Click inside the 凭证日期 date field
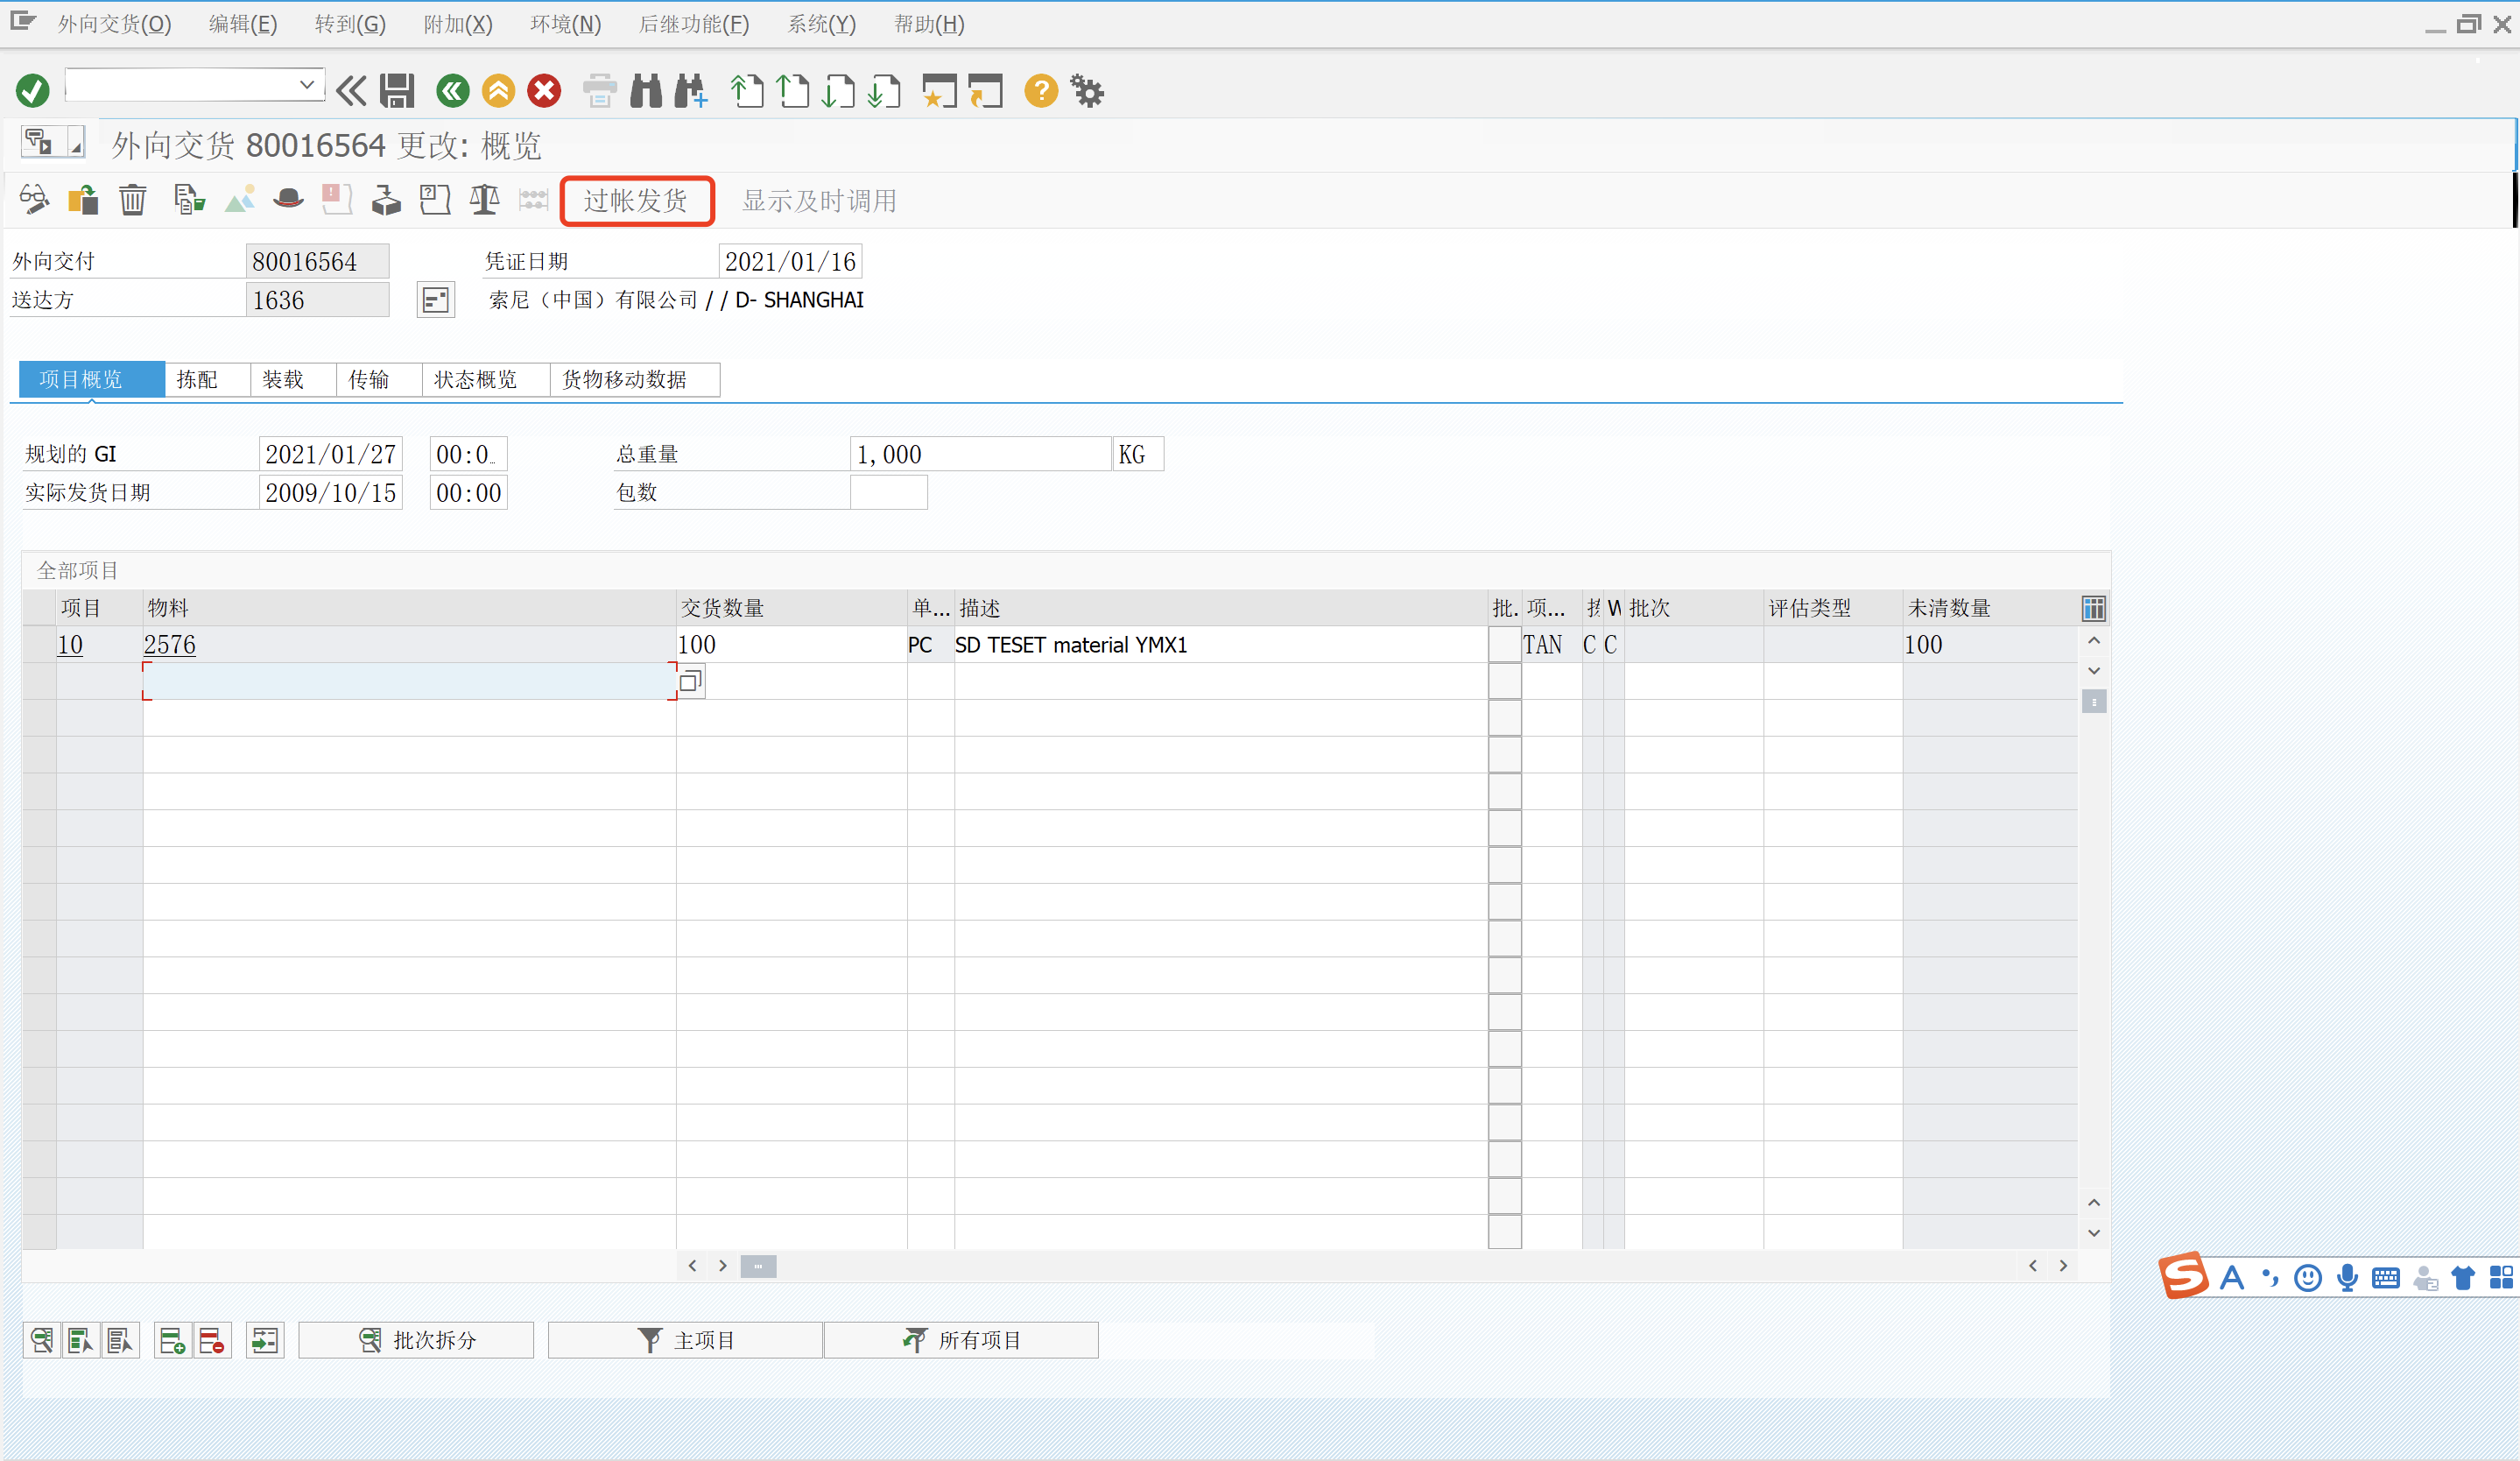This screenshot has width=2520, height=1461. pos(789,260)
